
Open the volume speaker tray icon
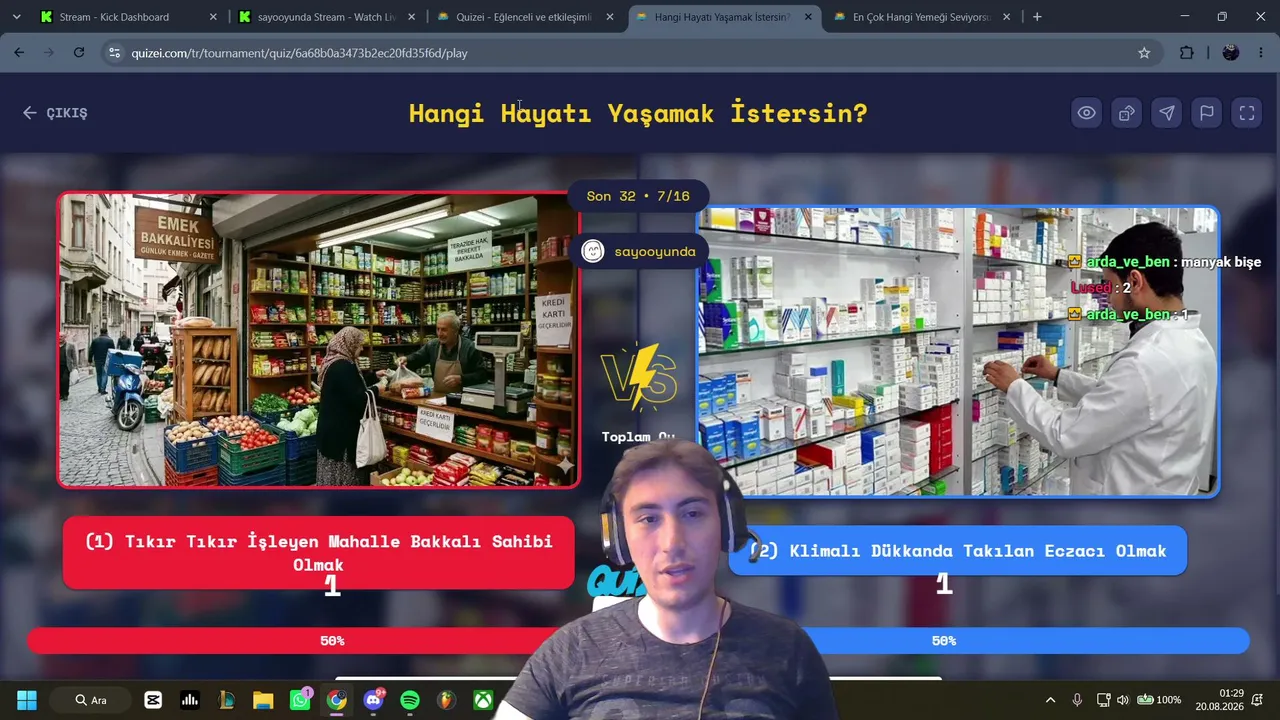[x=1123, y=700]
